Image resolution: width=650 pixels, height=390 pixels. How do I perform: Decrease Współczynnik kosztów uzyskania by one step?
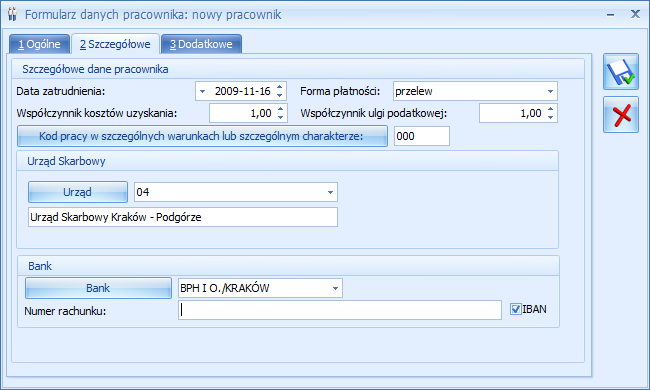[281, 117]
